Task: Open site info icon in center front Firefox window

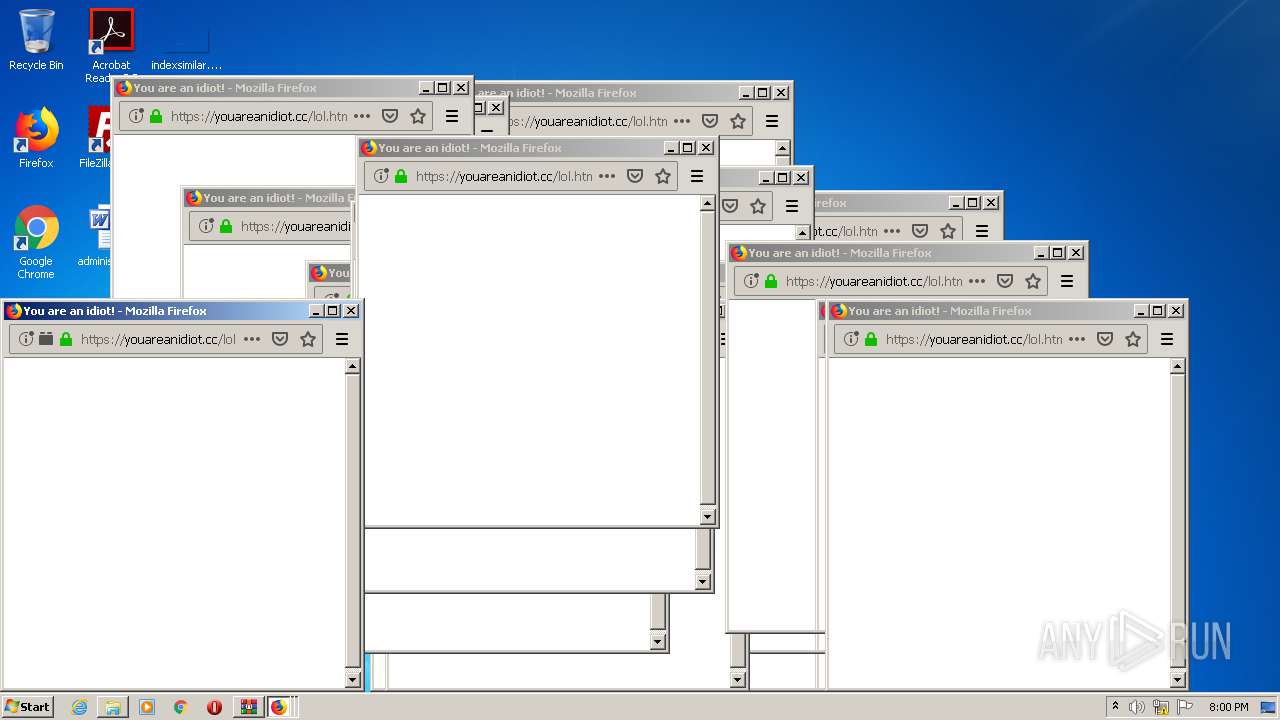Action: [x=381, y=176]
